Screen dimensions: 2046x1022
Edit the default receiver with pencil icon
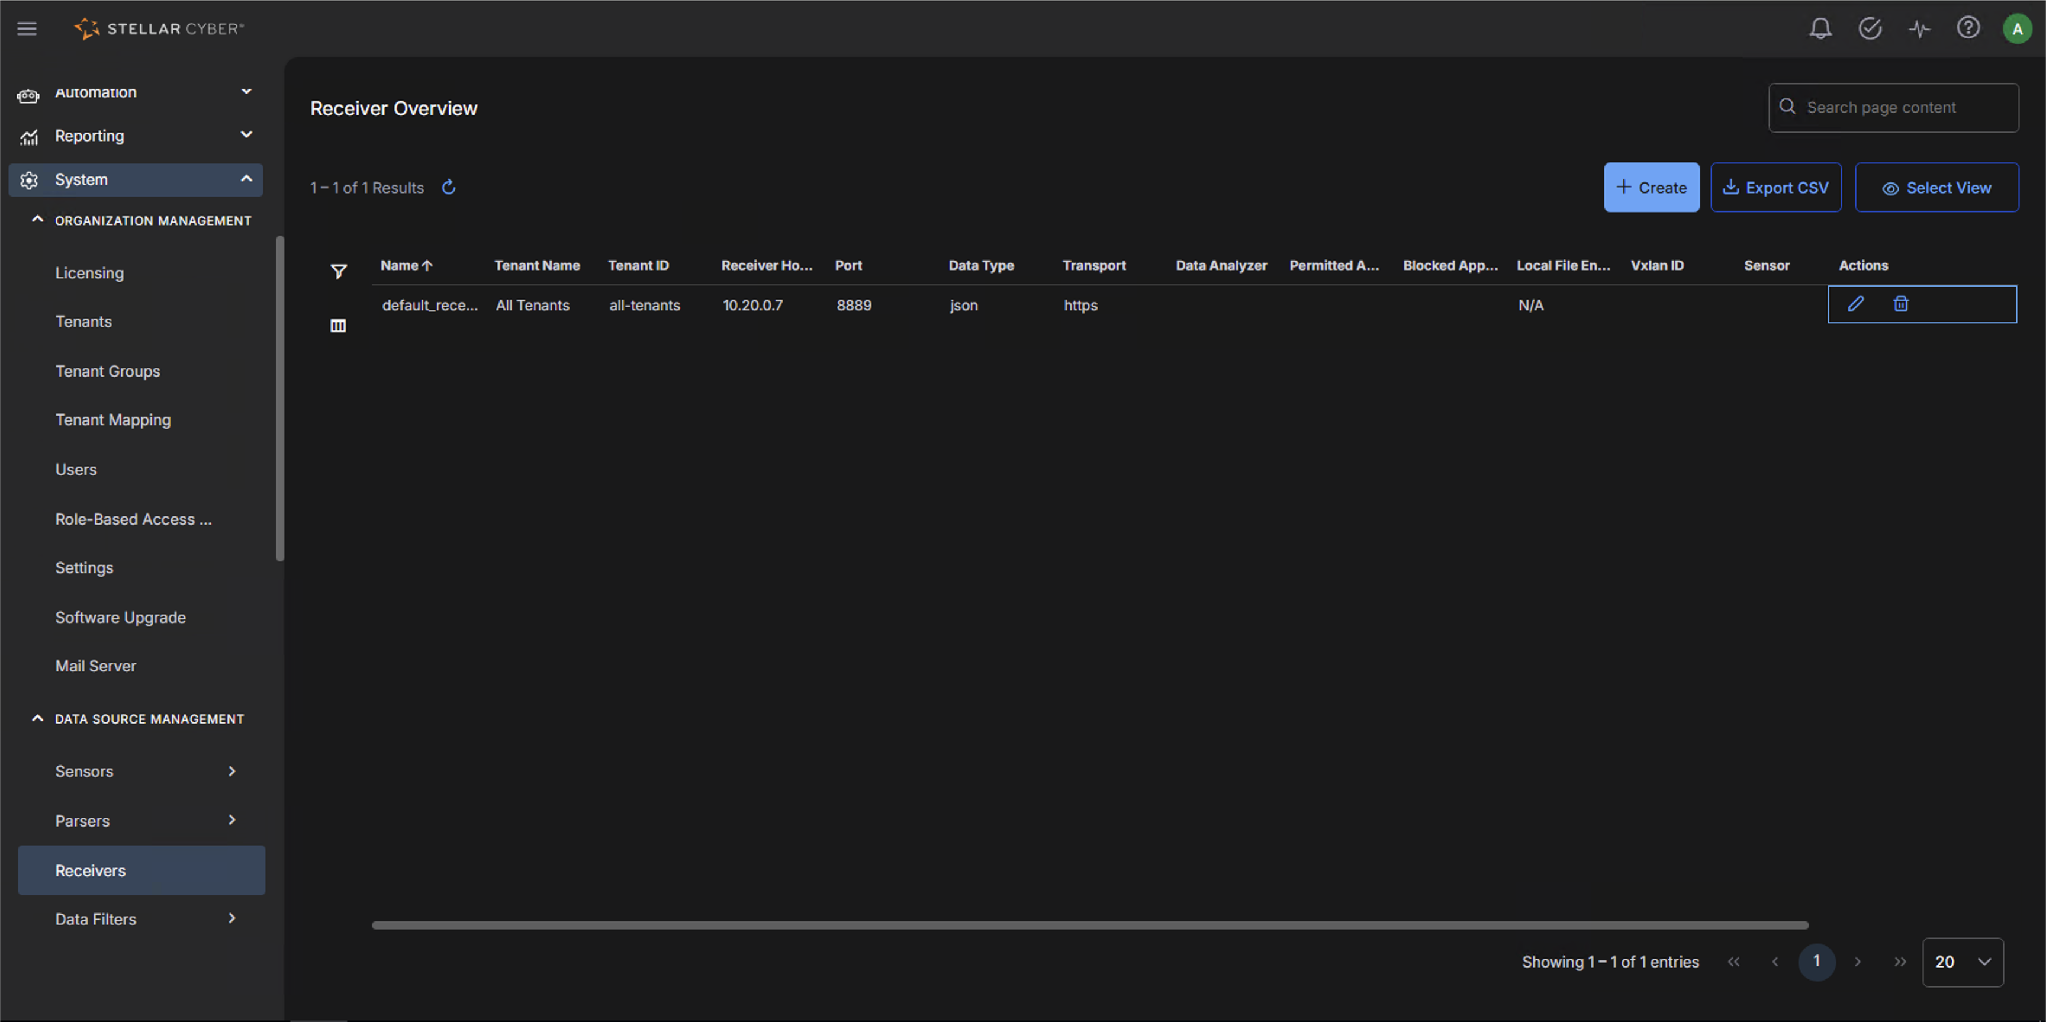pos(1855,304)
